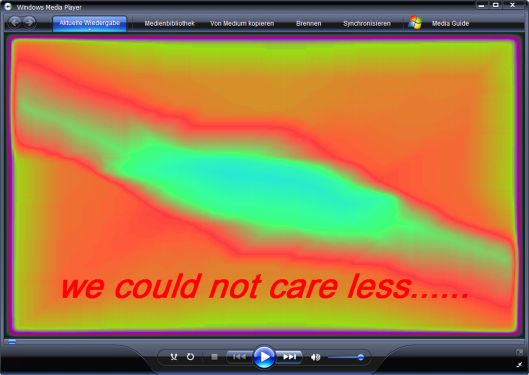Image resolution: width=529 pixels, height=375 pixels.
Task: Open the Von Medium kopieren tab
Action: (242, 23)
